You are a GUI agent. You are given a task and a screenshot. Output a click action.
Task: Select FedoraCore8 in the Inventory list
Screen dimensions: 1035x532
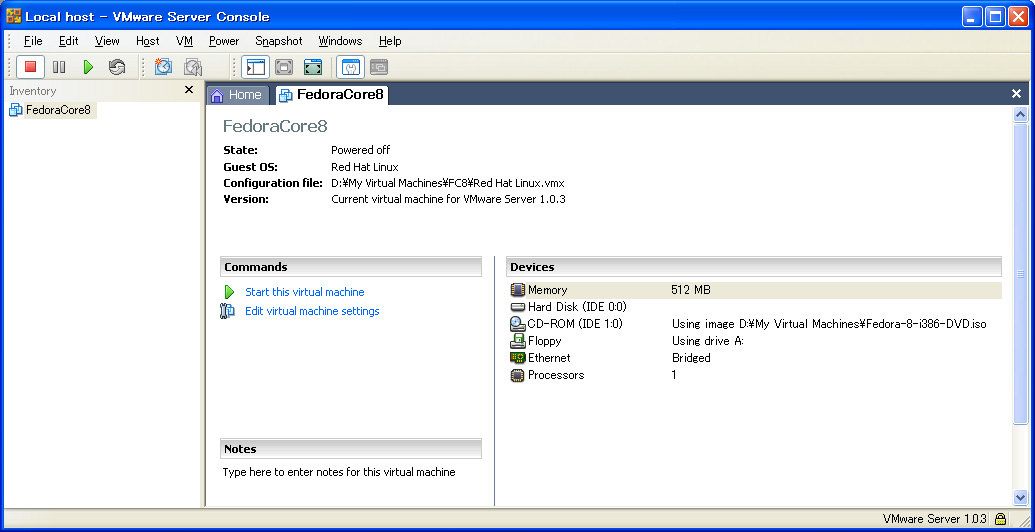pos(58,110)
